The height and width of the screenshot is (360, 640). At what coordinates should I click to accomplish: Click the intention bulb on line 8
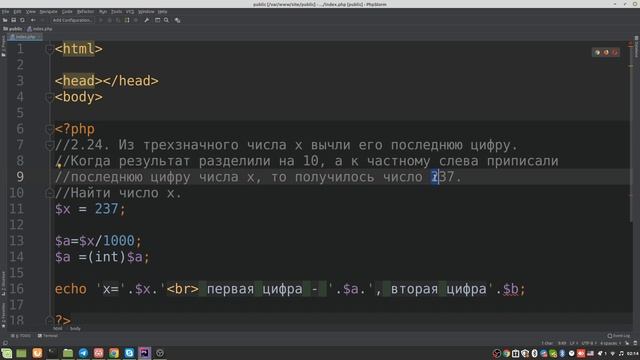point(59,165)
